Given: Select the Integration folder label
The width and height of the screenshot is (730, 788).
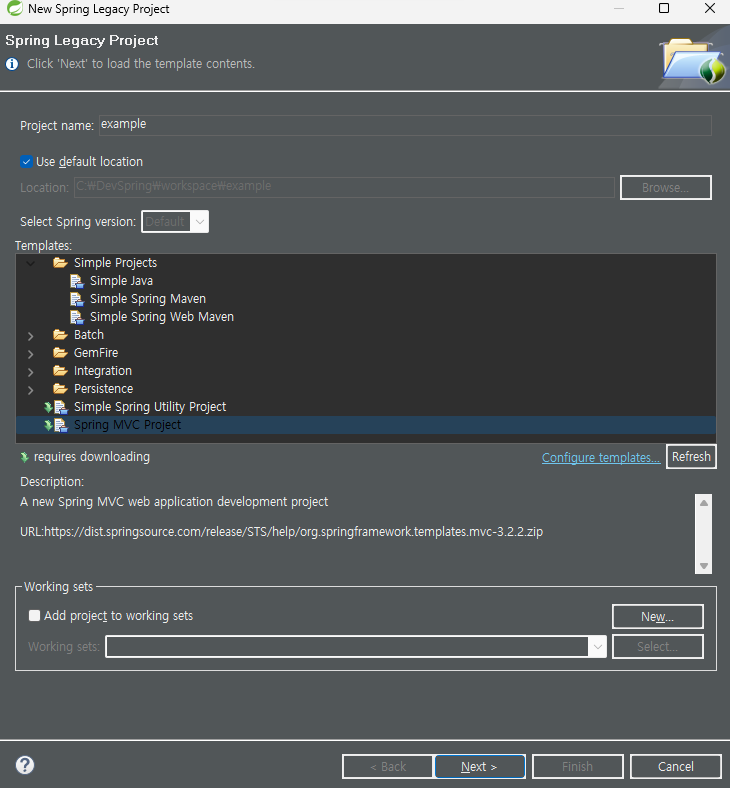Looking at the screenshot, I should pyautogui.click(x=102, y=371).
